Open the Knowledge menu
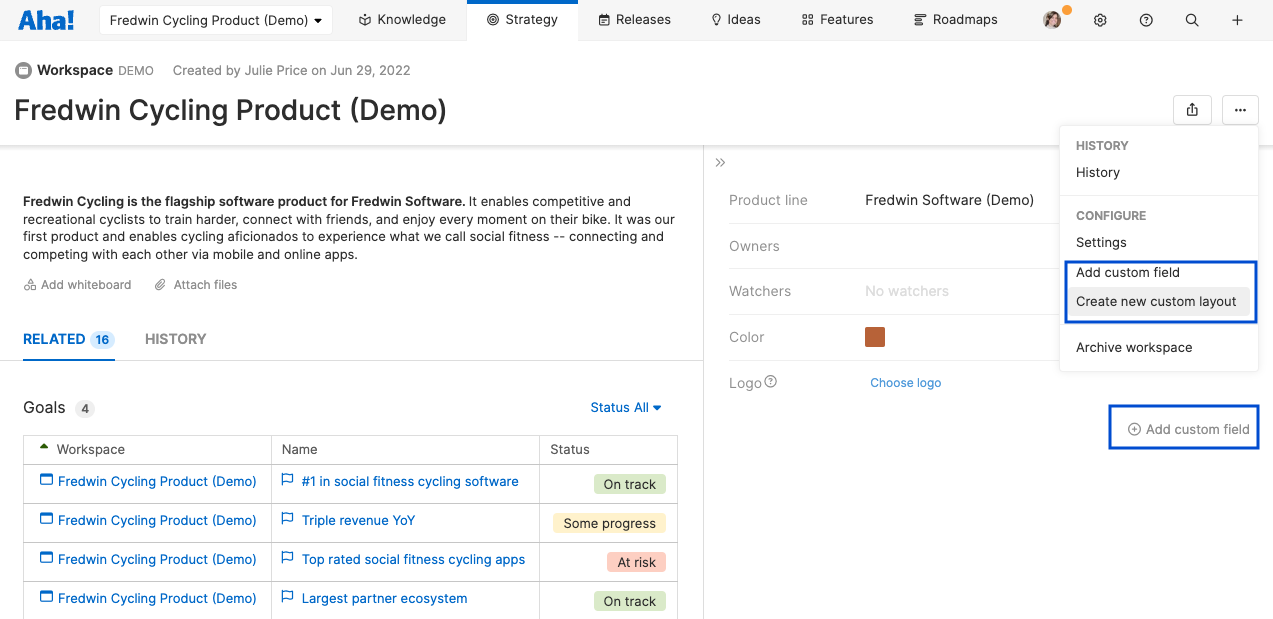This screenshot has height=619, width=1273. pos(402,20)
